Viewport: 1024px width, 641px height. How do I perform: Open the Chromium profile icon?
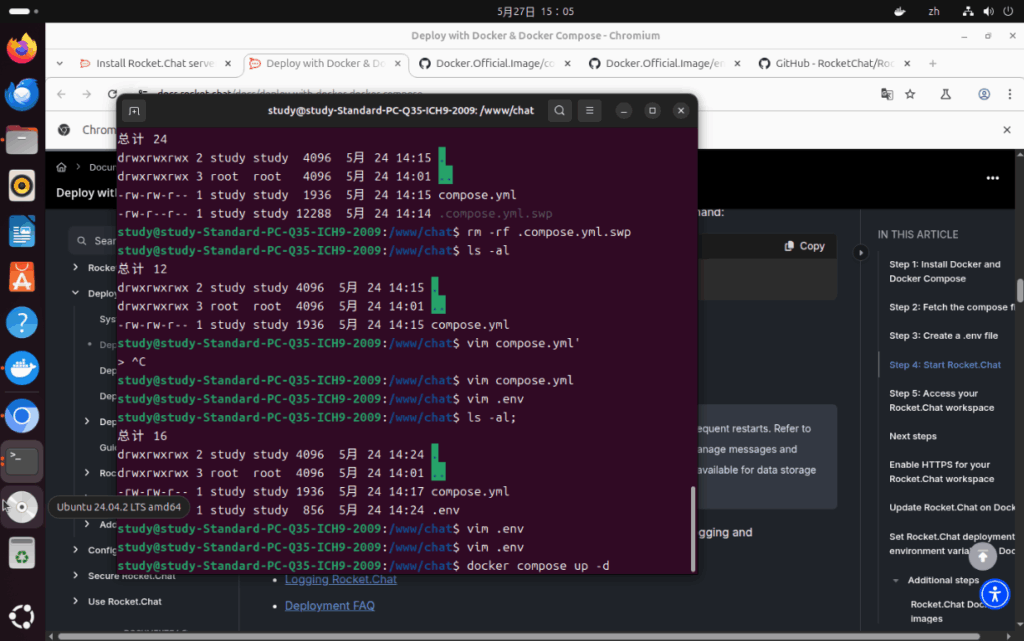click(x=984, y=95)
